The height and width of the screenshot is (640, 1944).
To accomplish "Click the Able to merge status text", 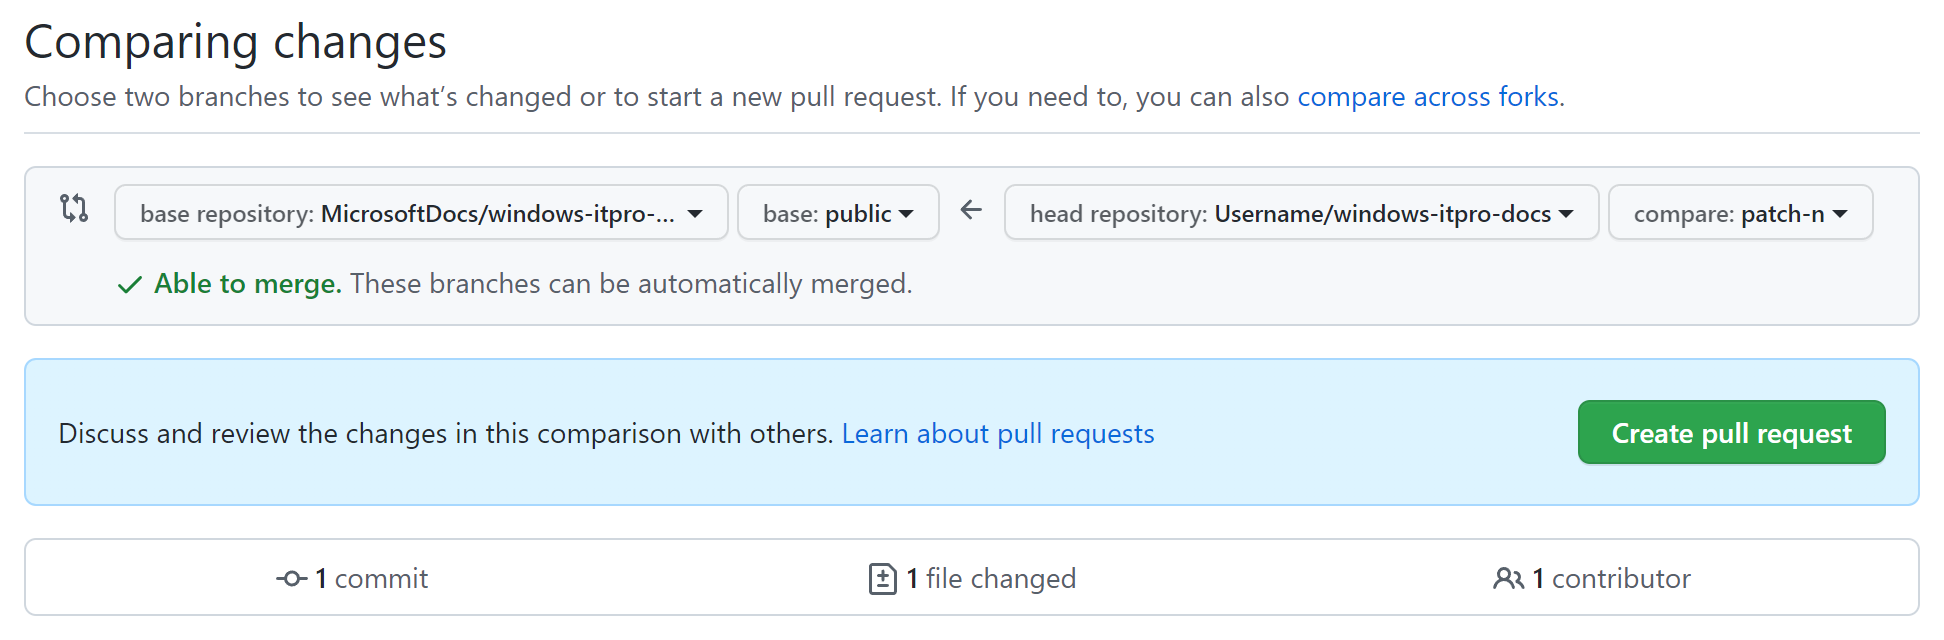I will 248,284.
